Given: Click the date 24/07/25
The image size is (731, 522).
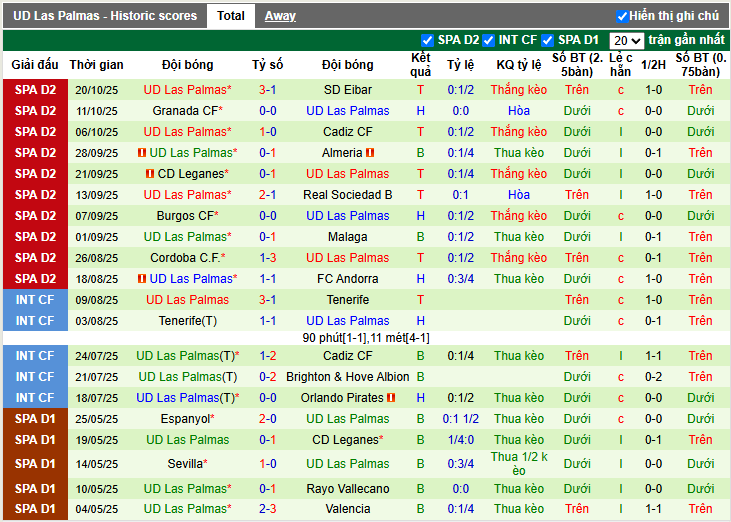Looking at the screenshot, I should [97, 356].
